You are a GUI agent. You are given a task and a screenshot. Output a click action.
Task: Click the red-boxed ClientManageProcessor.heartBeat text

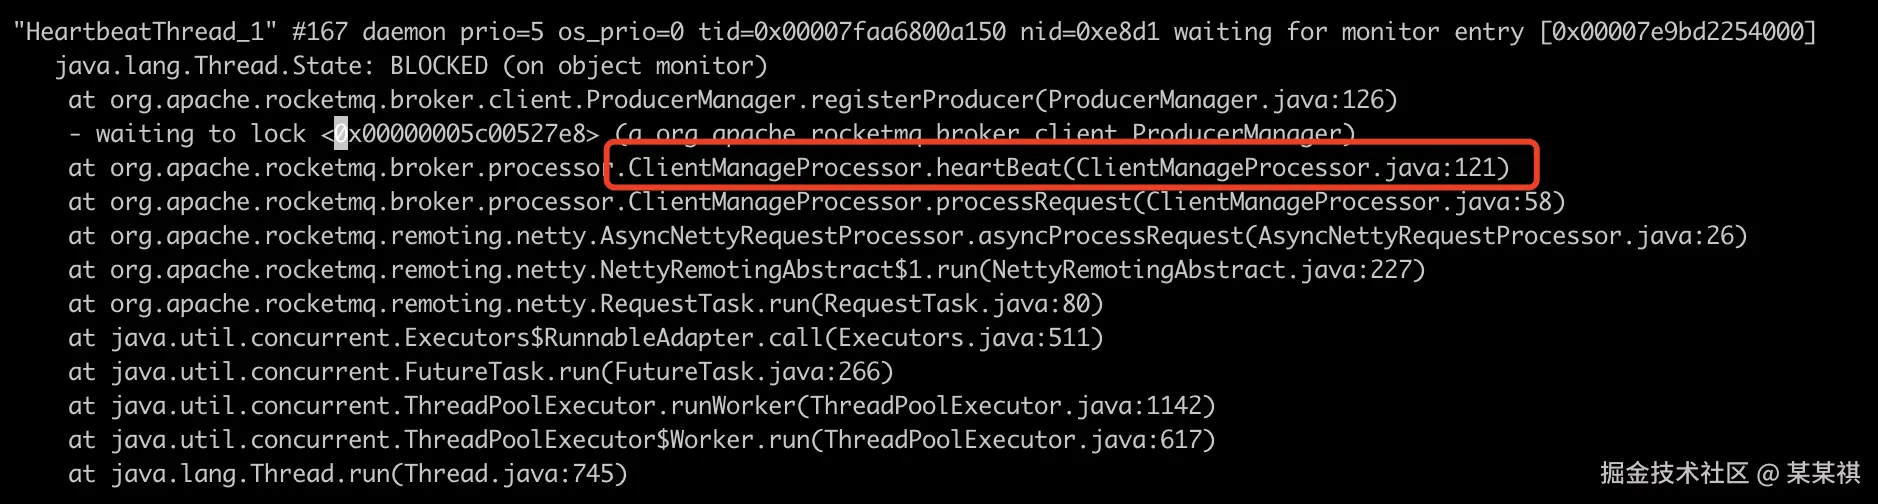1068,168
